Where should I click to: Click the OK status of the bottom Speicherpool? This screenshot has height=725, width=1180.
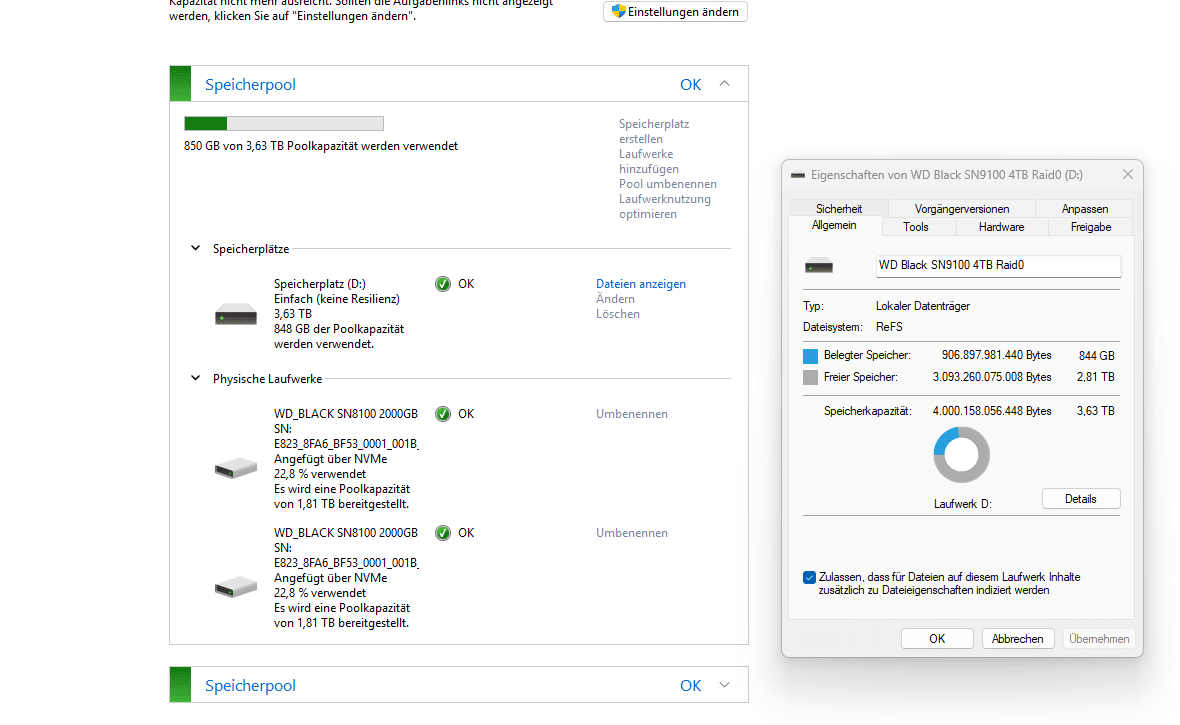click(690, 685)
